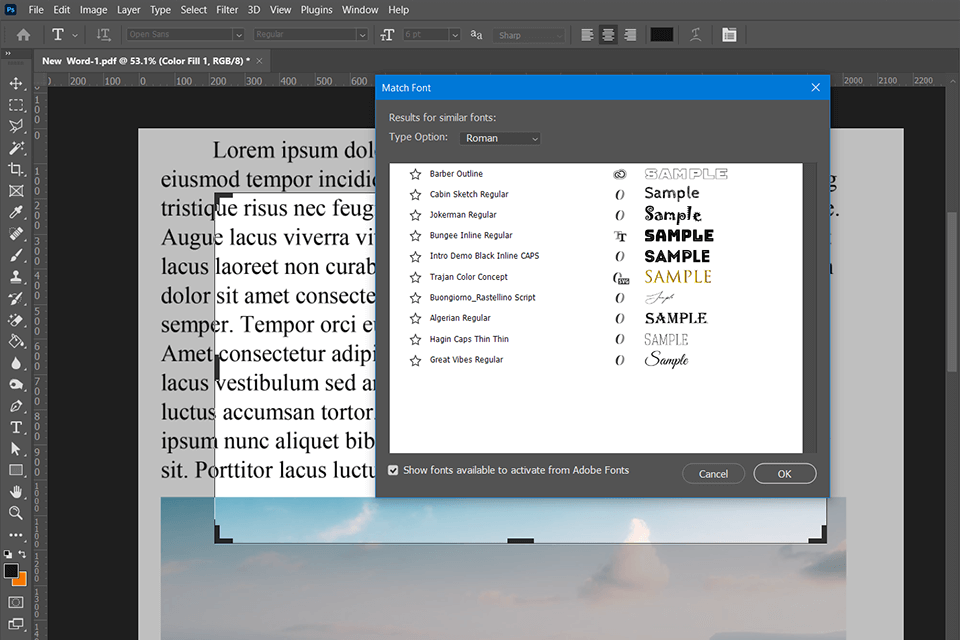Screen dimensions: 960x640
Task: Select the Brush tool
Action: point(16,255)
